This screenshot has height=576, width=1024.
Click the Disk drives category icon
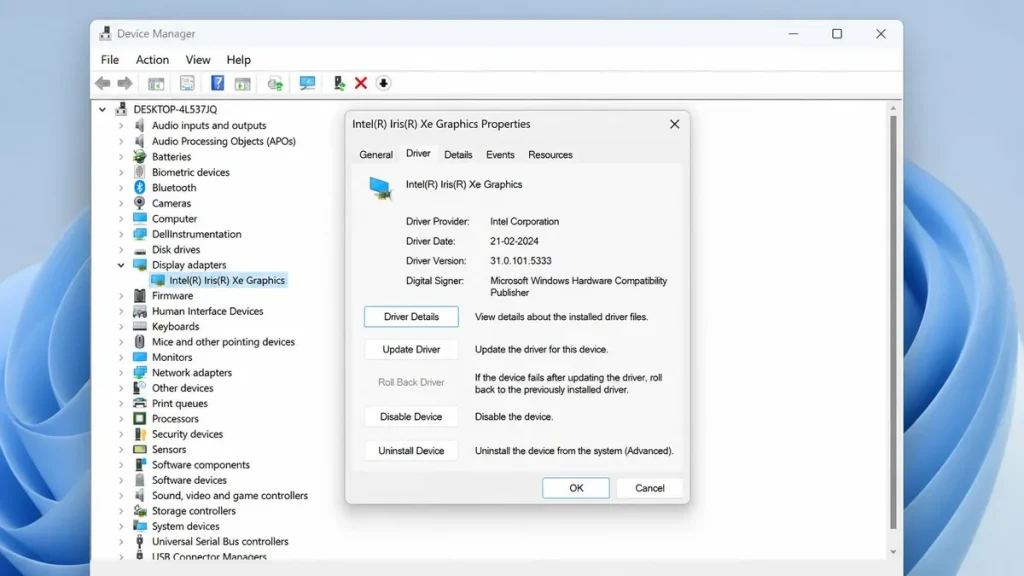coord(140,249)
